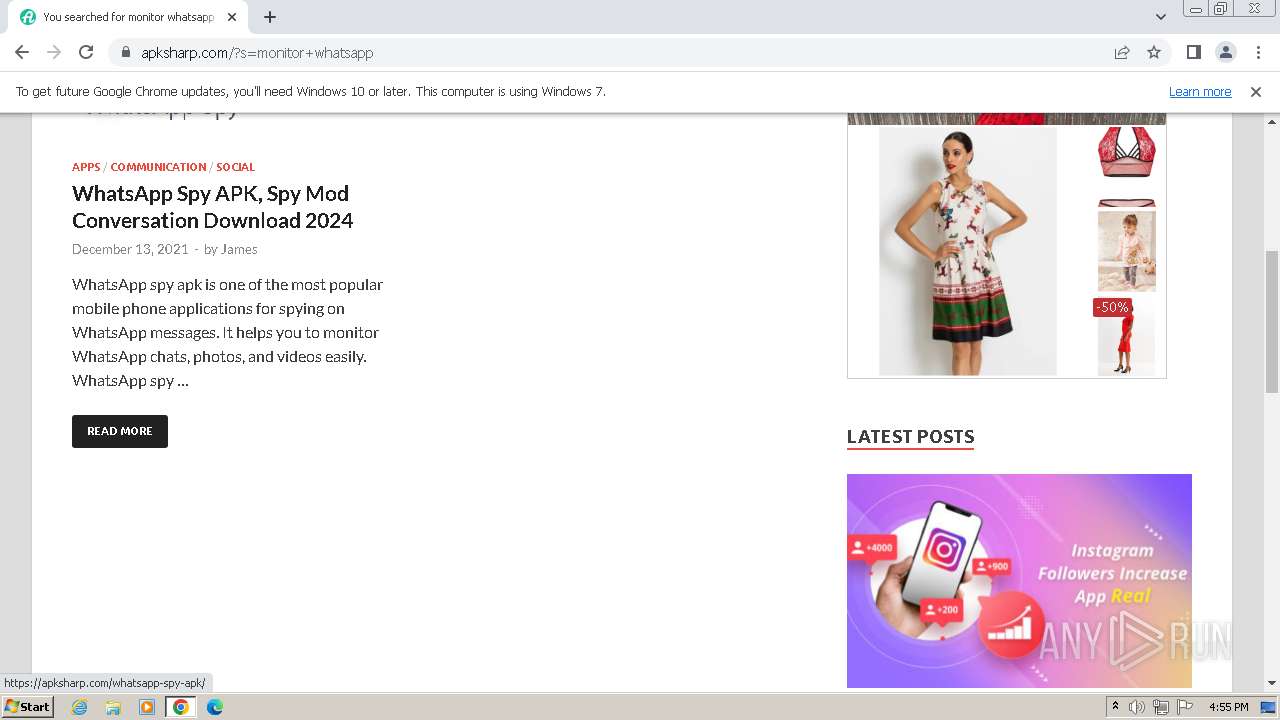The image size is (1280, 720).
Task: Open the -50% red dress ad thumbnail
Action: [x=1126, y=336]
